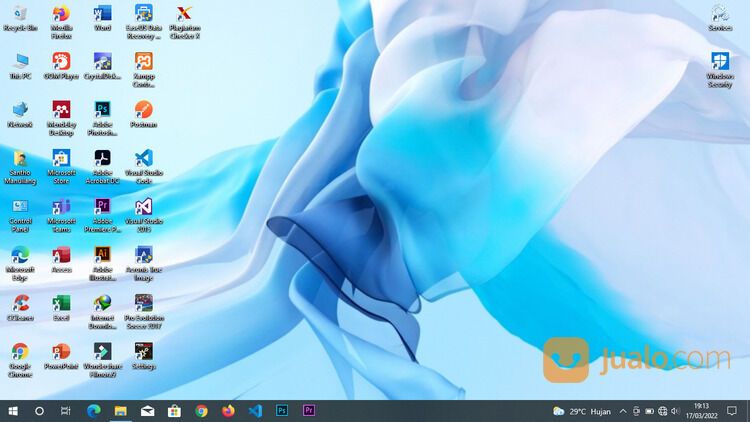Launch Firefox from the taskbar
The height and width of the screenshot is (422, 750).
click(x=228, y=411)
